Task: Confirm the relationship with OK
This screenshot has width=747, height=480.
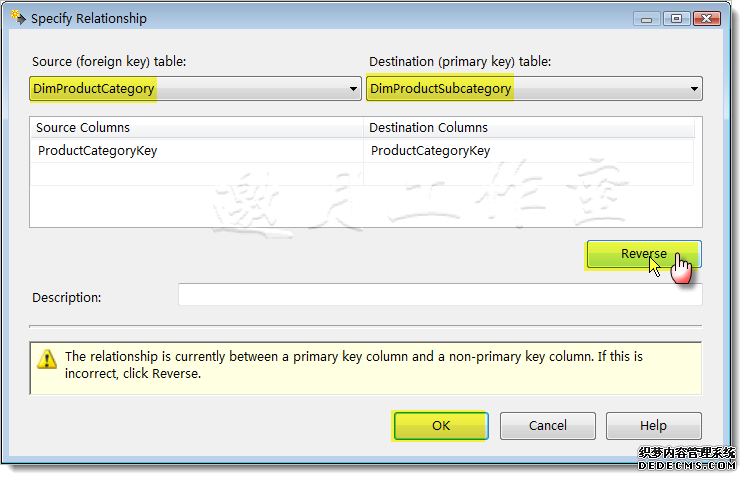Action: (x=441, y=426)
